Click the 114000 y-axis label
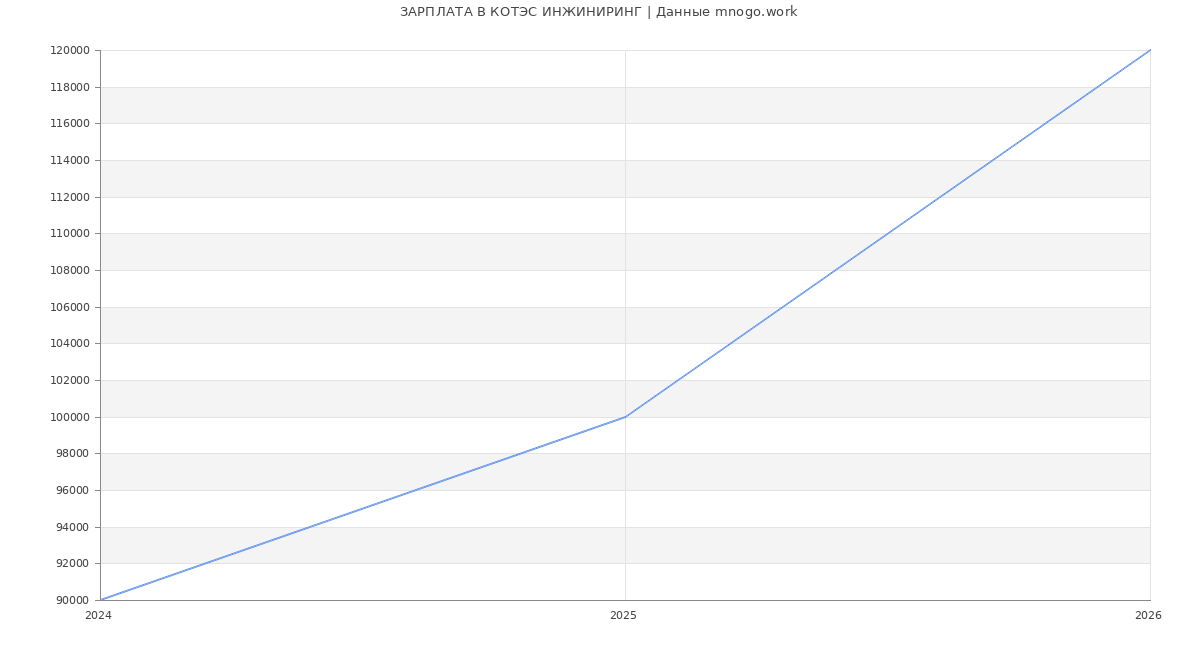This screenshot has width=1200, height=650. (x=70, y=161)
